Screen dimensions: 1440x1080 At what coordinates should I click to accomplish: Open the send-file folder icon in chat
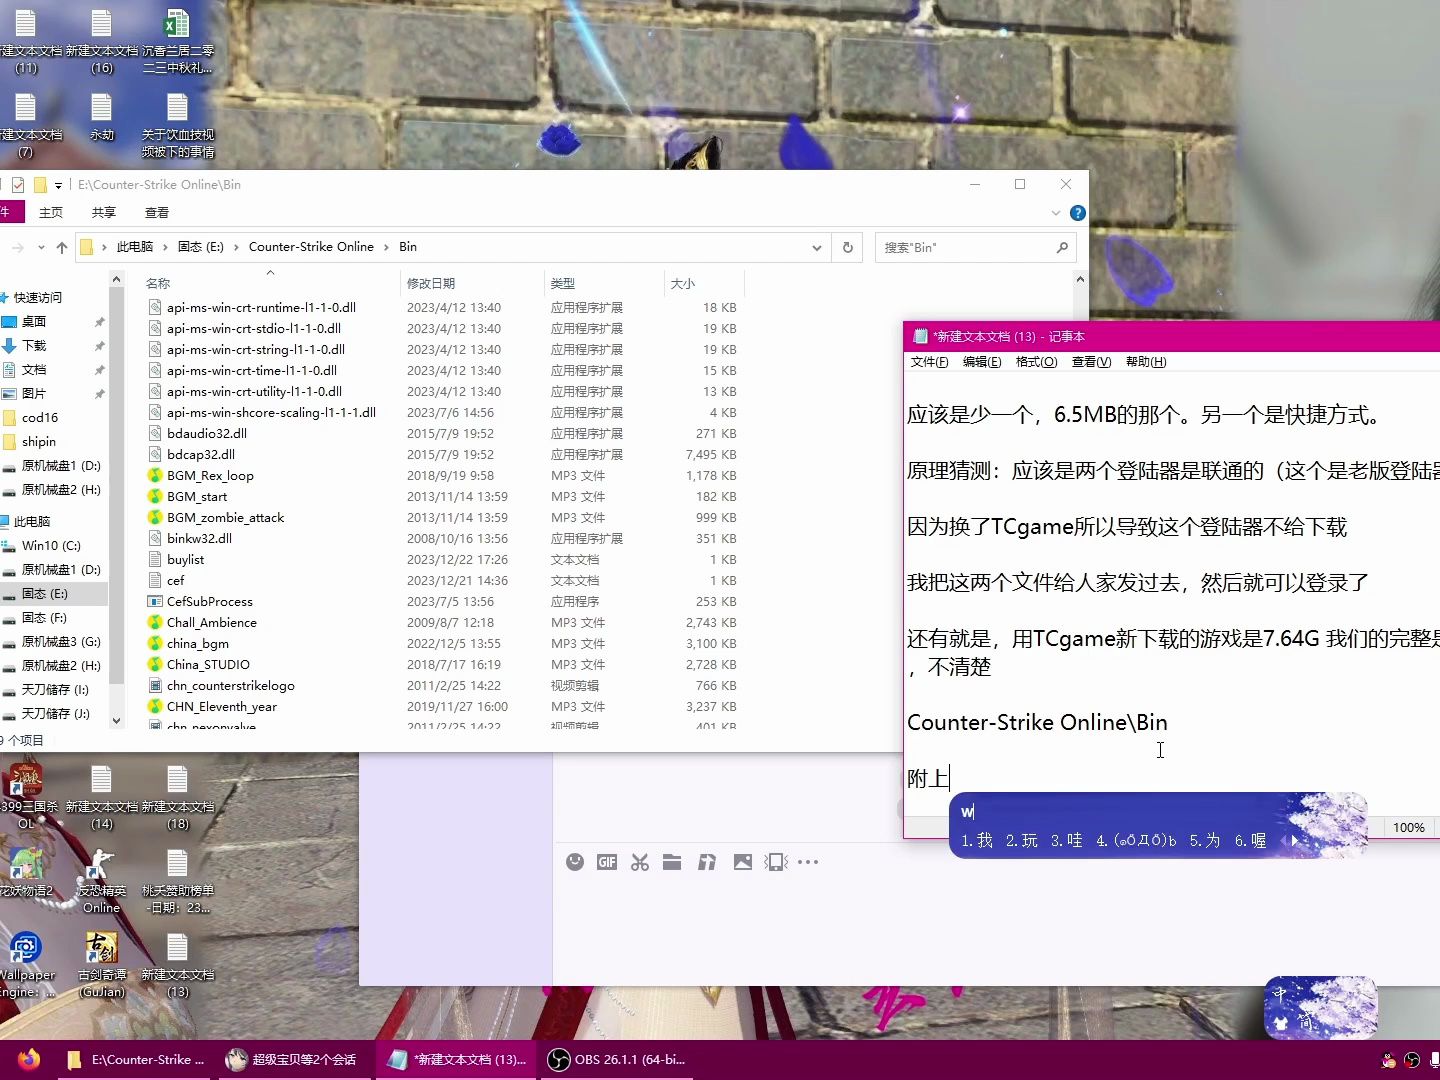point(672,862)
